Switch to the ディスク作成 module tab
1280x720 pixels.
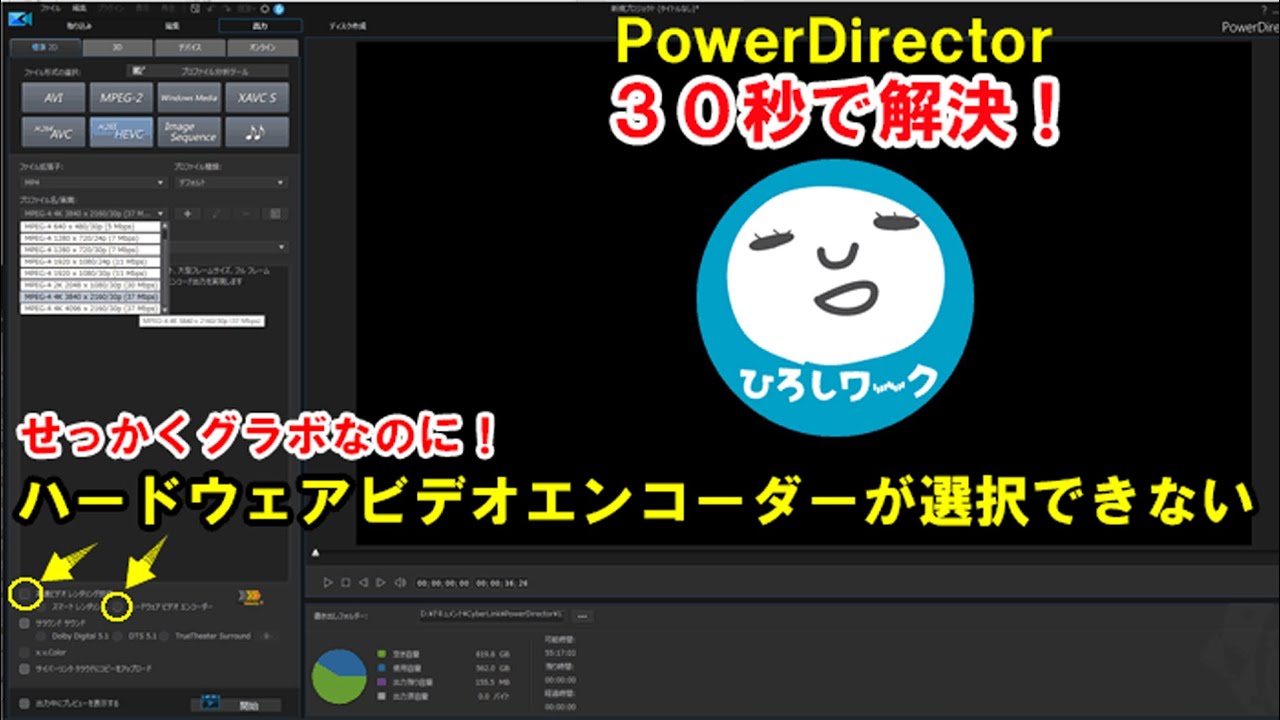point(349,25)
